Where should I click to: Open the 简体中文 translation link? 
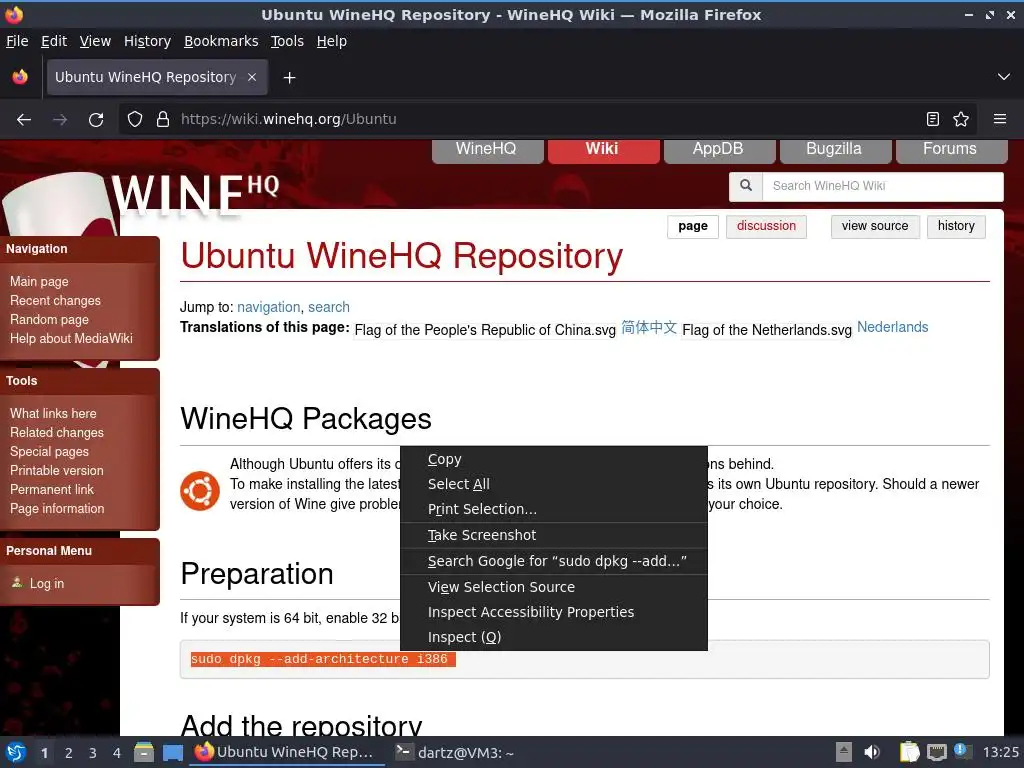pos(648,327)
